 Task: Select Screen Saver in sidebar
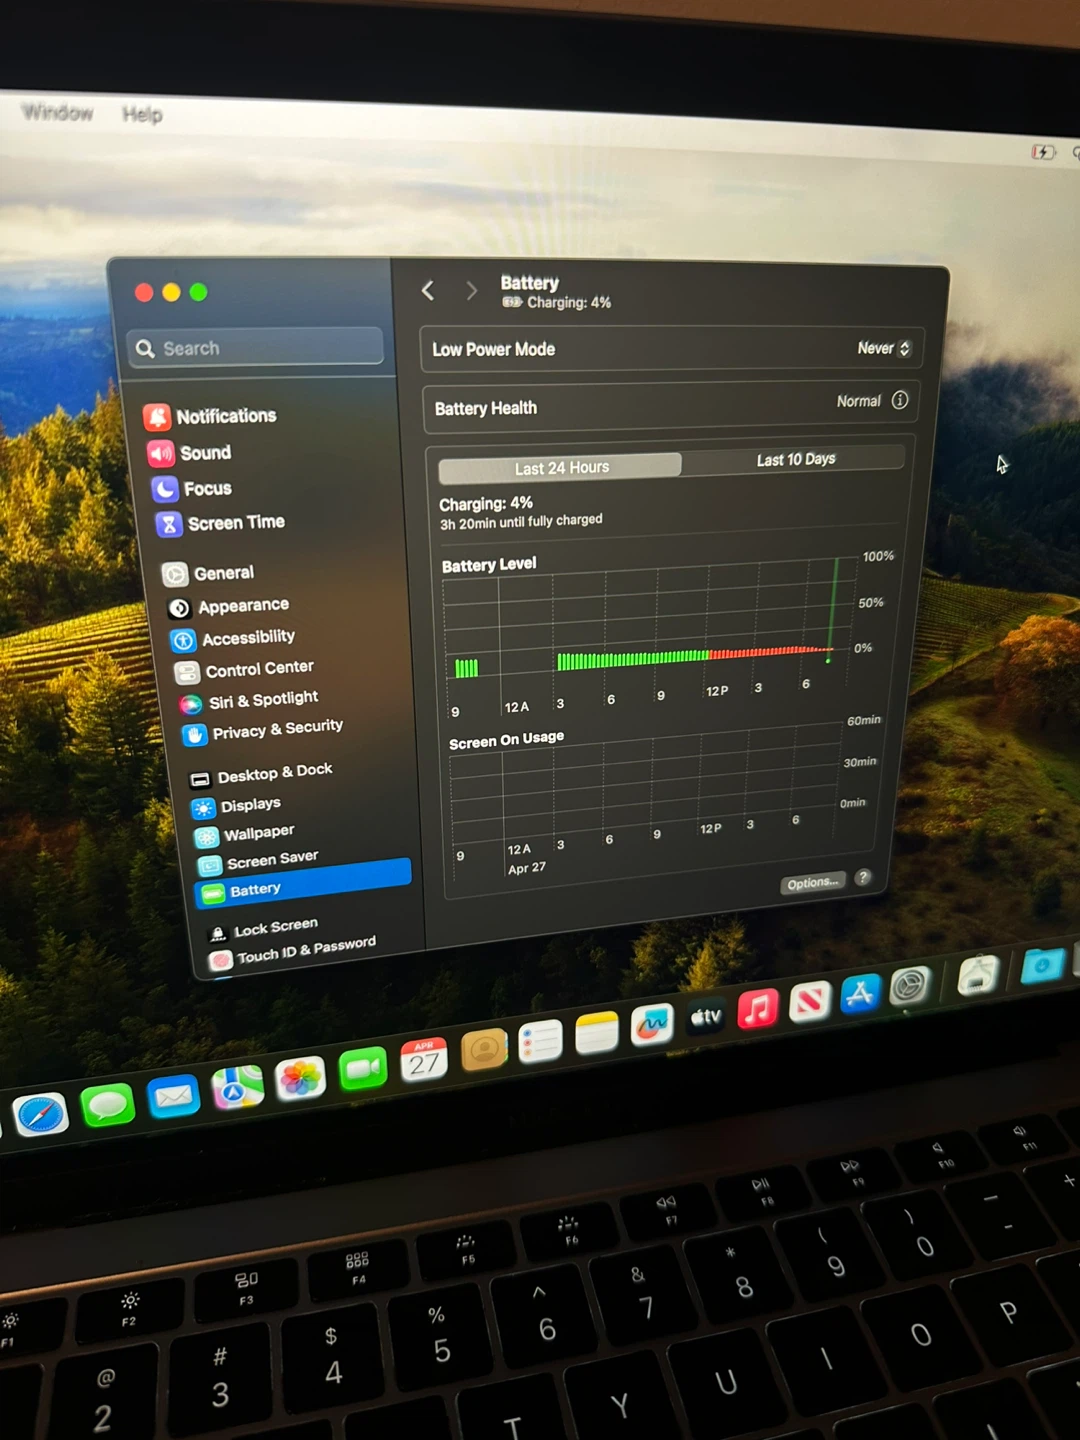259,861
